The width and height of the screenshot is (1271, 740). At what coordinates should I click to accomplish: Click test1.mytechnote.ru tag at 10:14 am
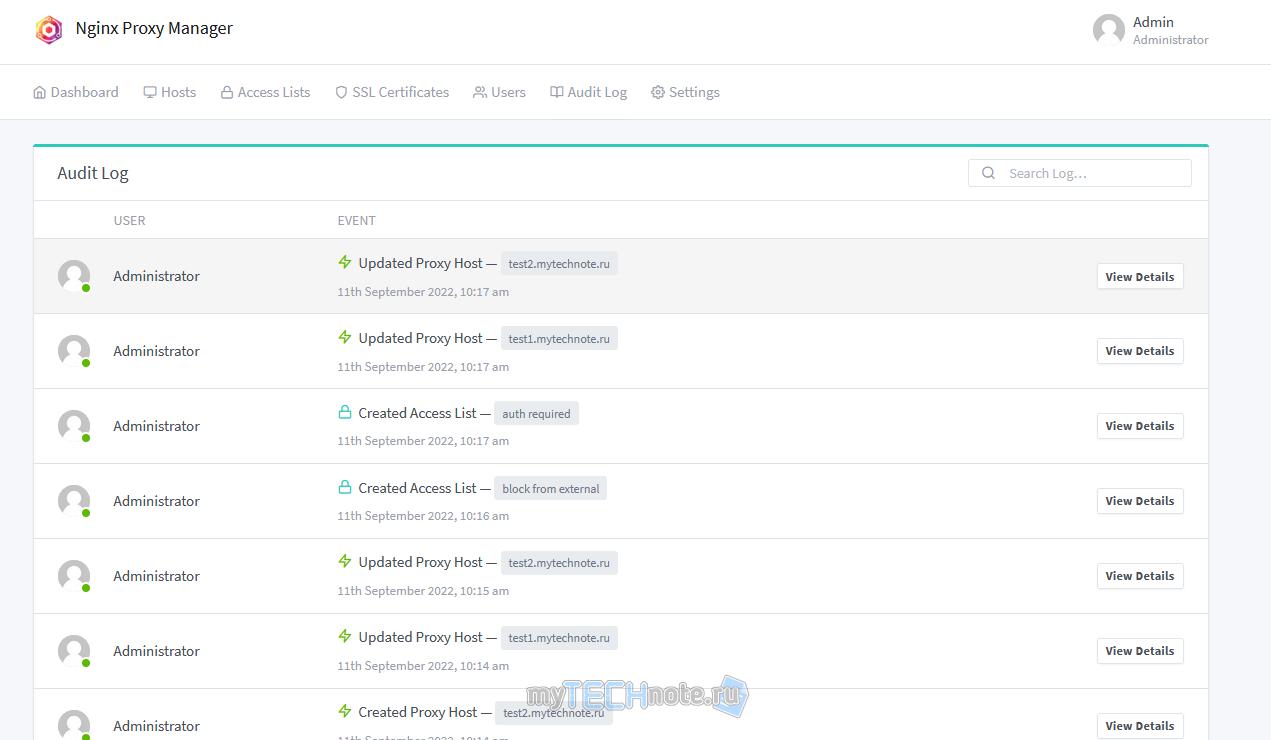[559, 638]
